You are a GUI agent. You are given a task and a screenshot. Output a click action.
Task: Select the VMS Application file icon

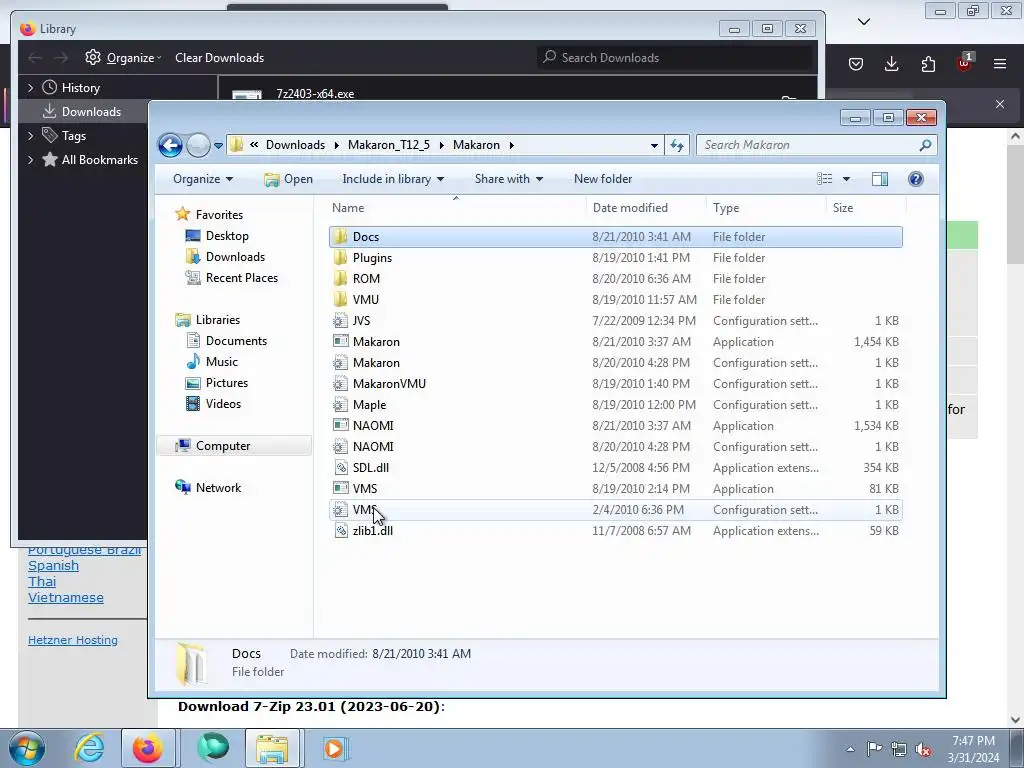[x=340, y=488]
